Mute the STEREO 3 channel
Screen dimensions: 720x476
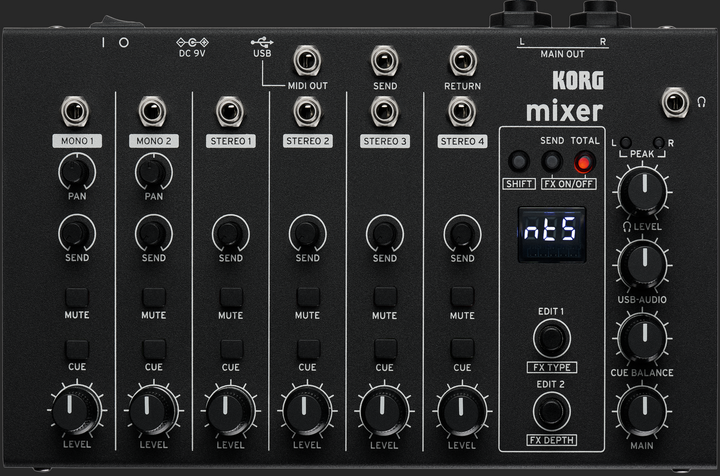pos(385,297)
